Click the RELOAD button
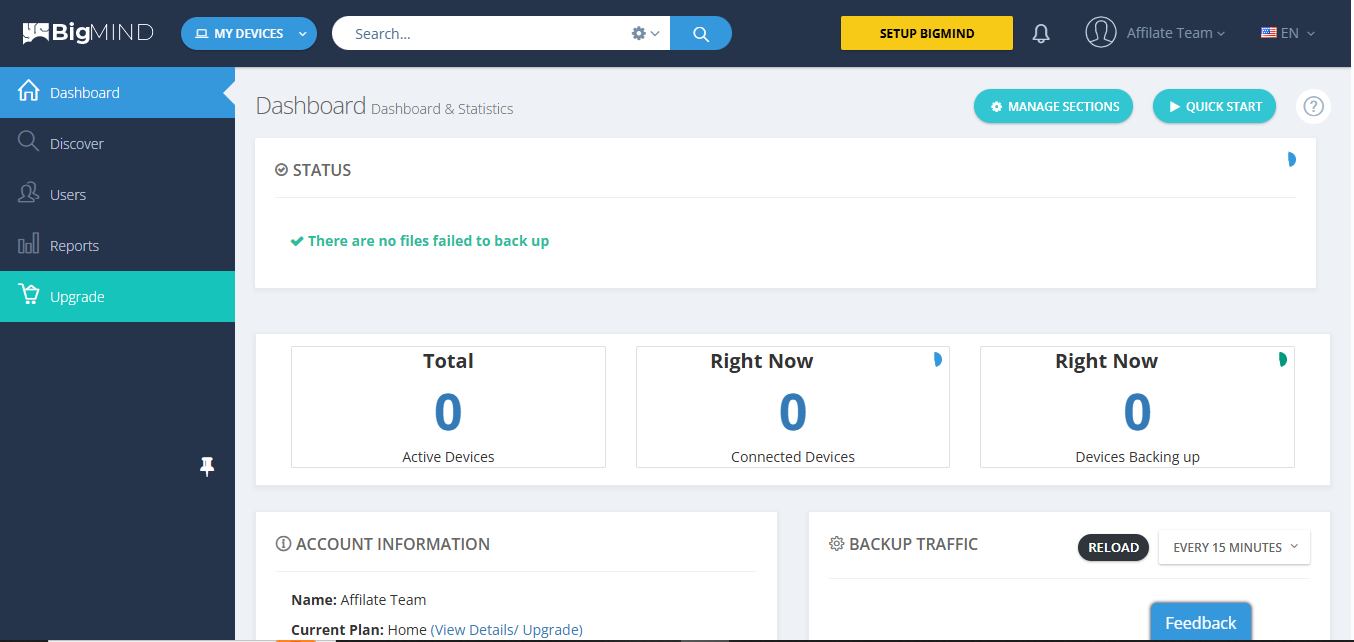 (1113, 547)
